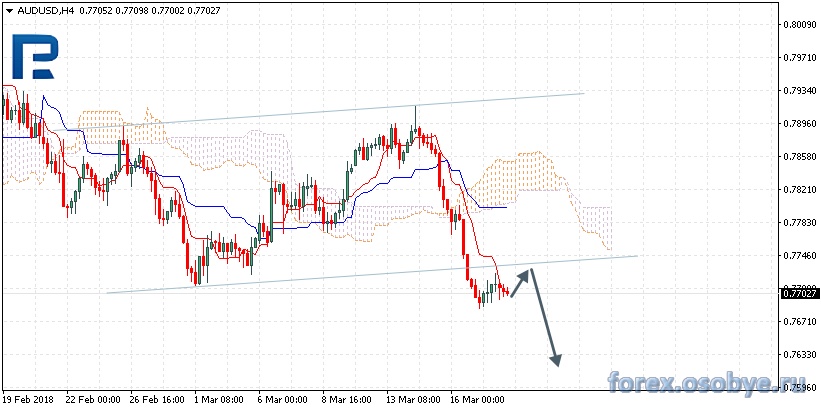Click the 1 Mar 08:00 time label
The image size is (821, 411).
(x=220, y=399)
